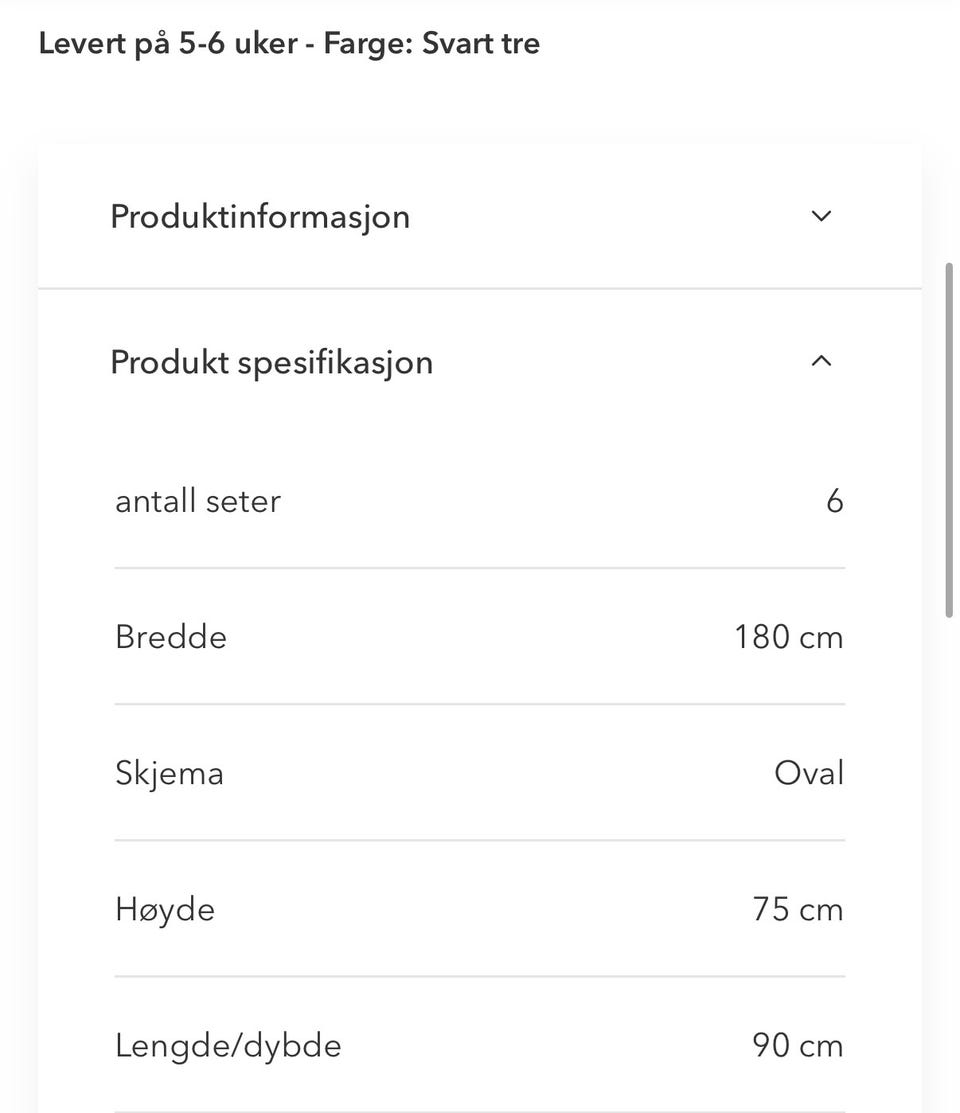The height and width of the screenshot is (1113, 960).
Task: Select the Høyde label
Action: (x=165, y=909)
